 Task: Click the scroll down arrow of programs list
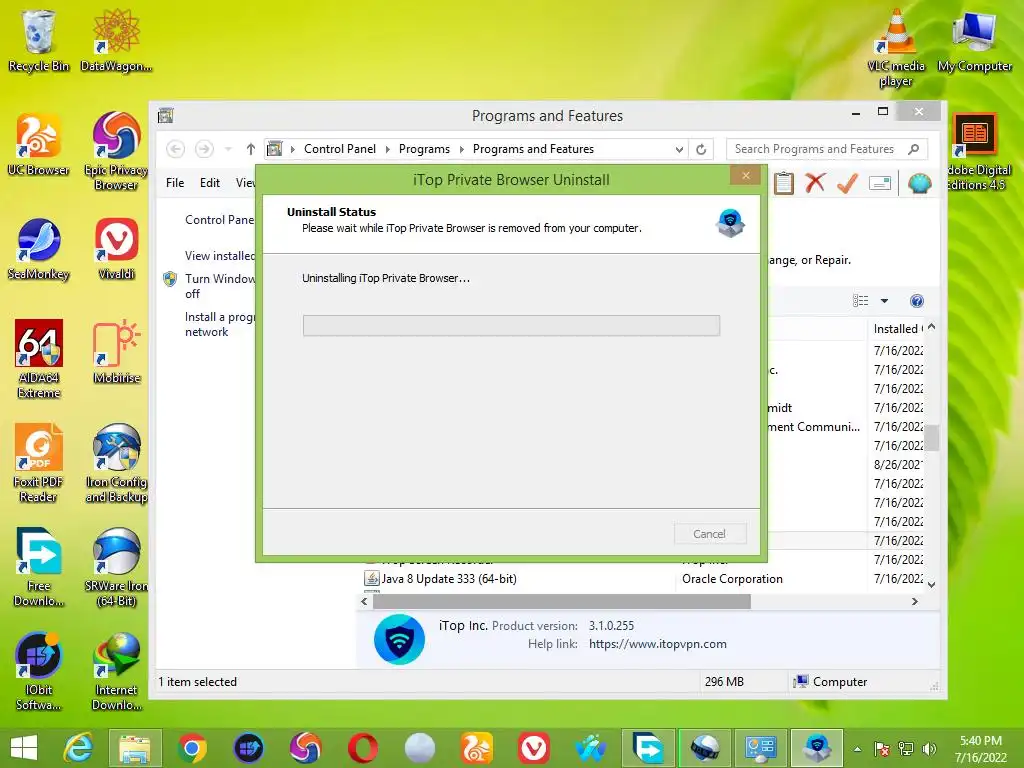pos(932,584)
